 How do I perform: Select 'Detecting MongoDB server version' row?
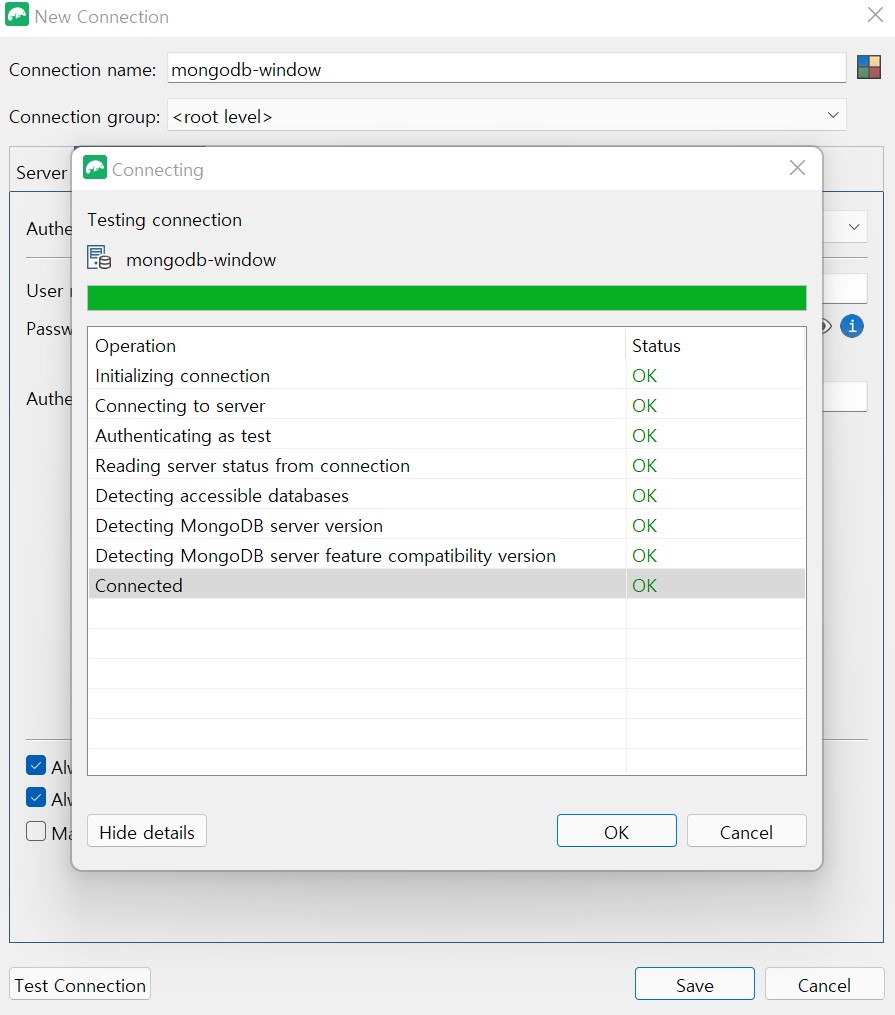[x=447, y=526]
